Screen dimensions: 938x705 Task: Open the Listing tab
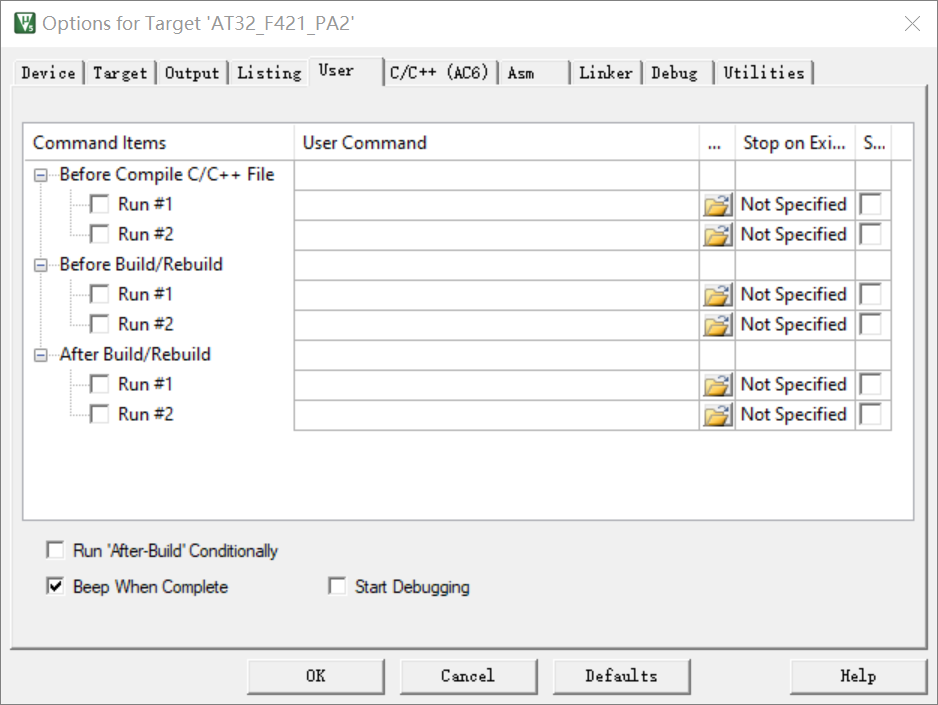(269, 73)
